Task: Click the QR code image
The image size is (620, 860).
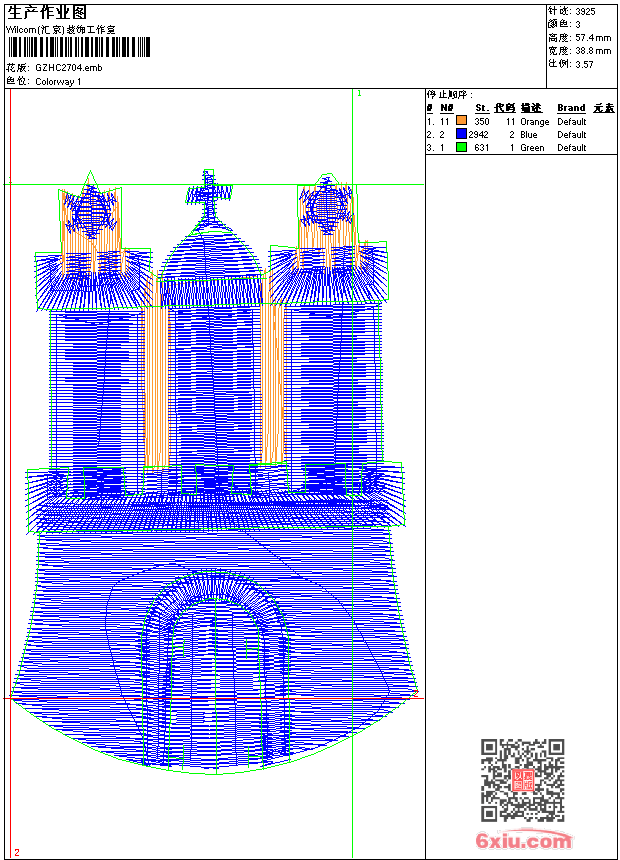Action: click(x=523, y=780)
